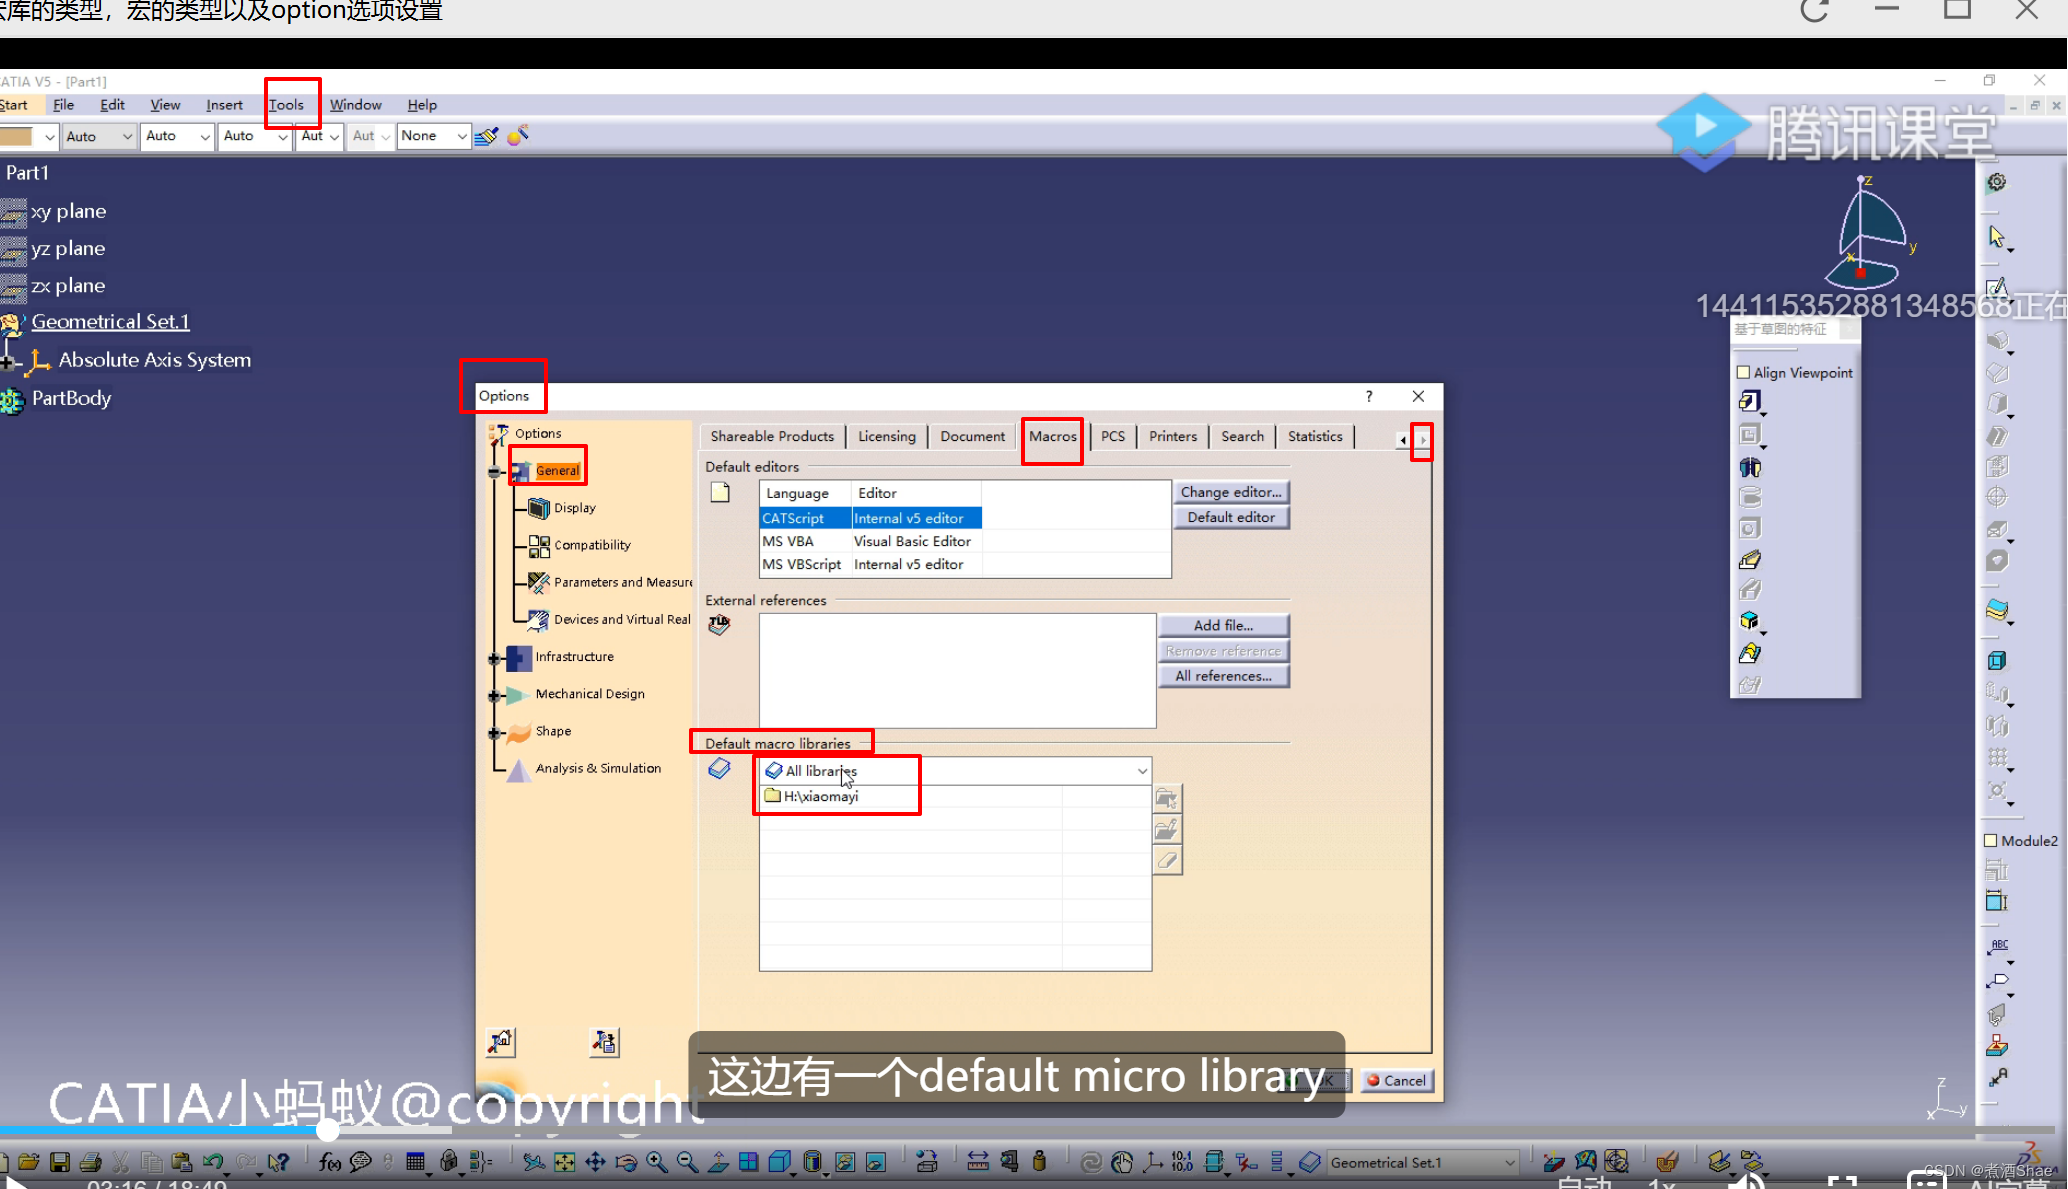Expand the Mechanical Design tree item
The image size is (2068, 1189).
(x=496, y=693)
